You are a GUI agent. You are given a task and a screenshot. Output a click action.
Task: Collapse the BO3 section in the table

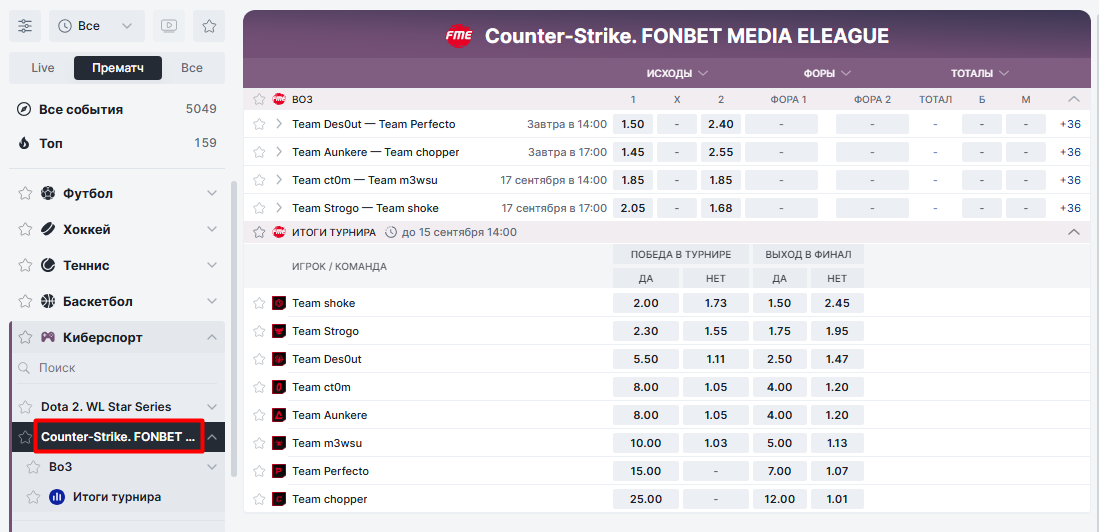tap(1073, 100)
